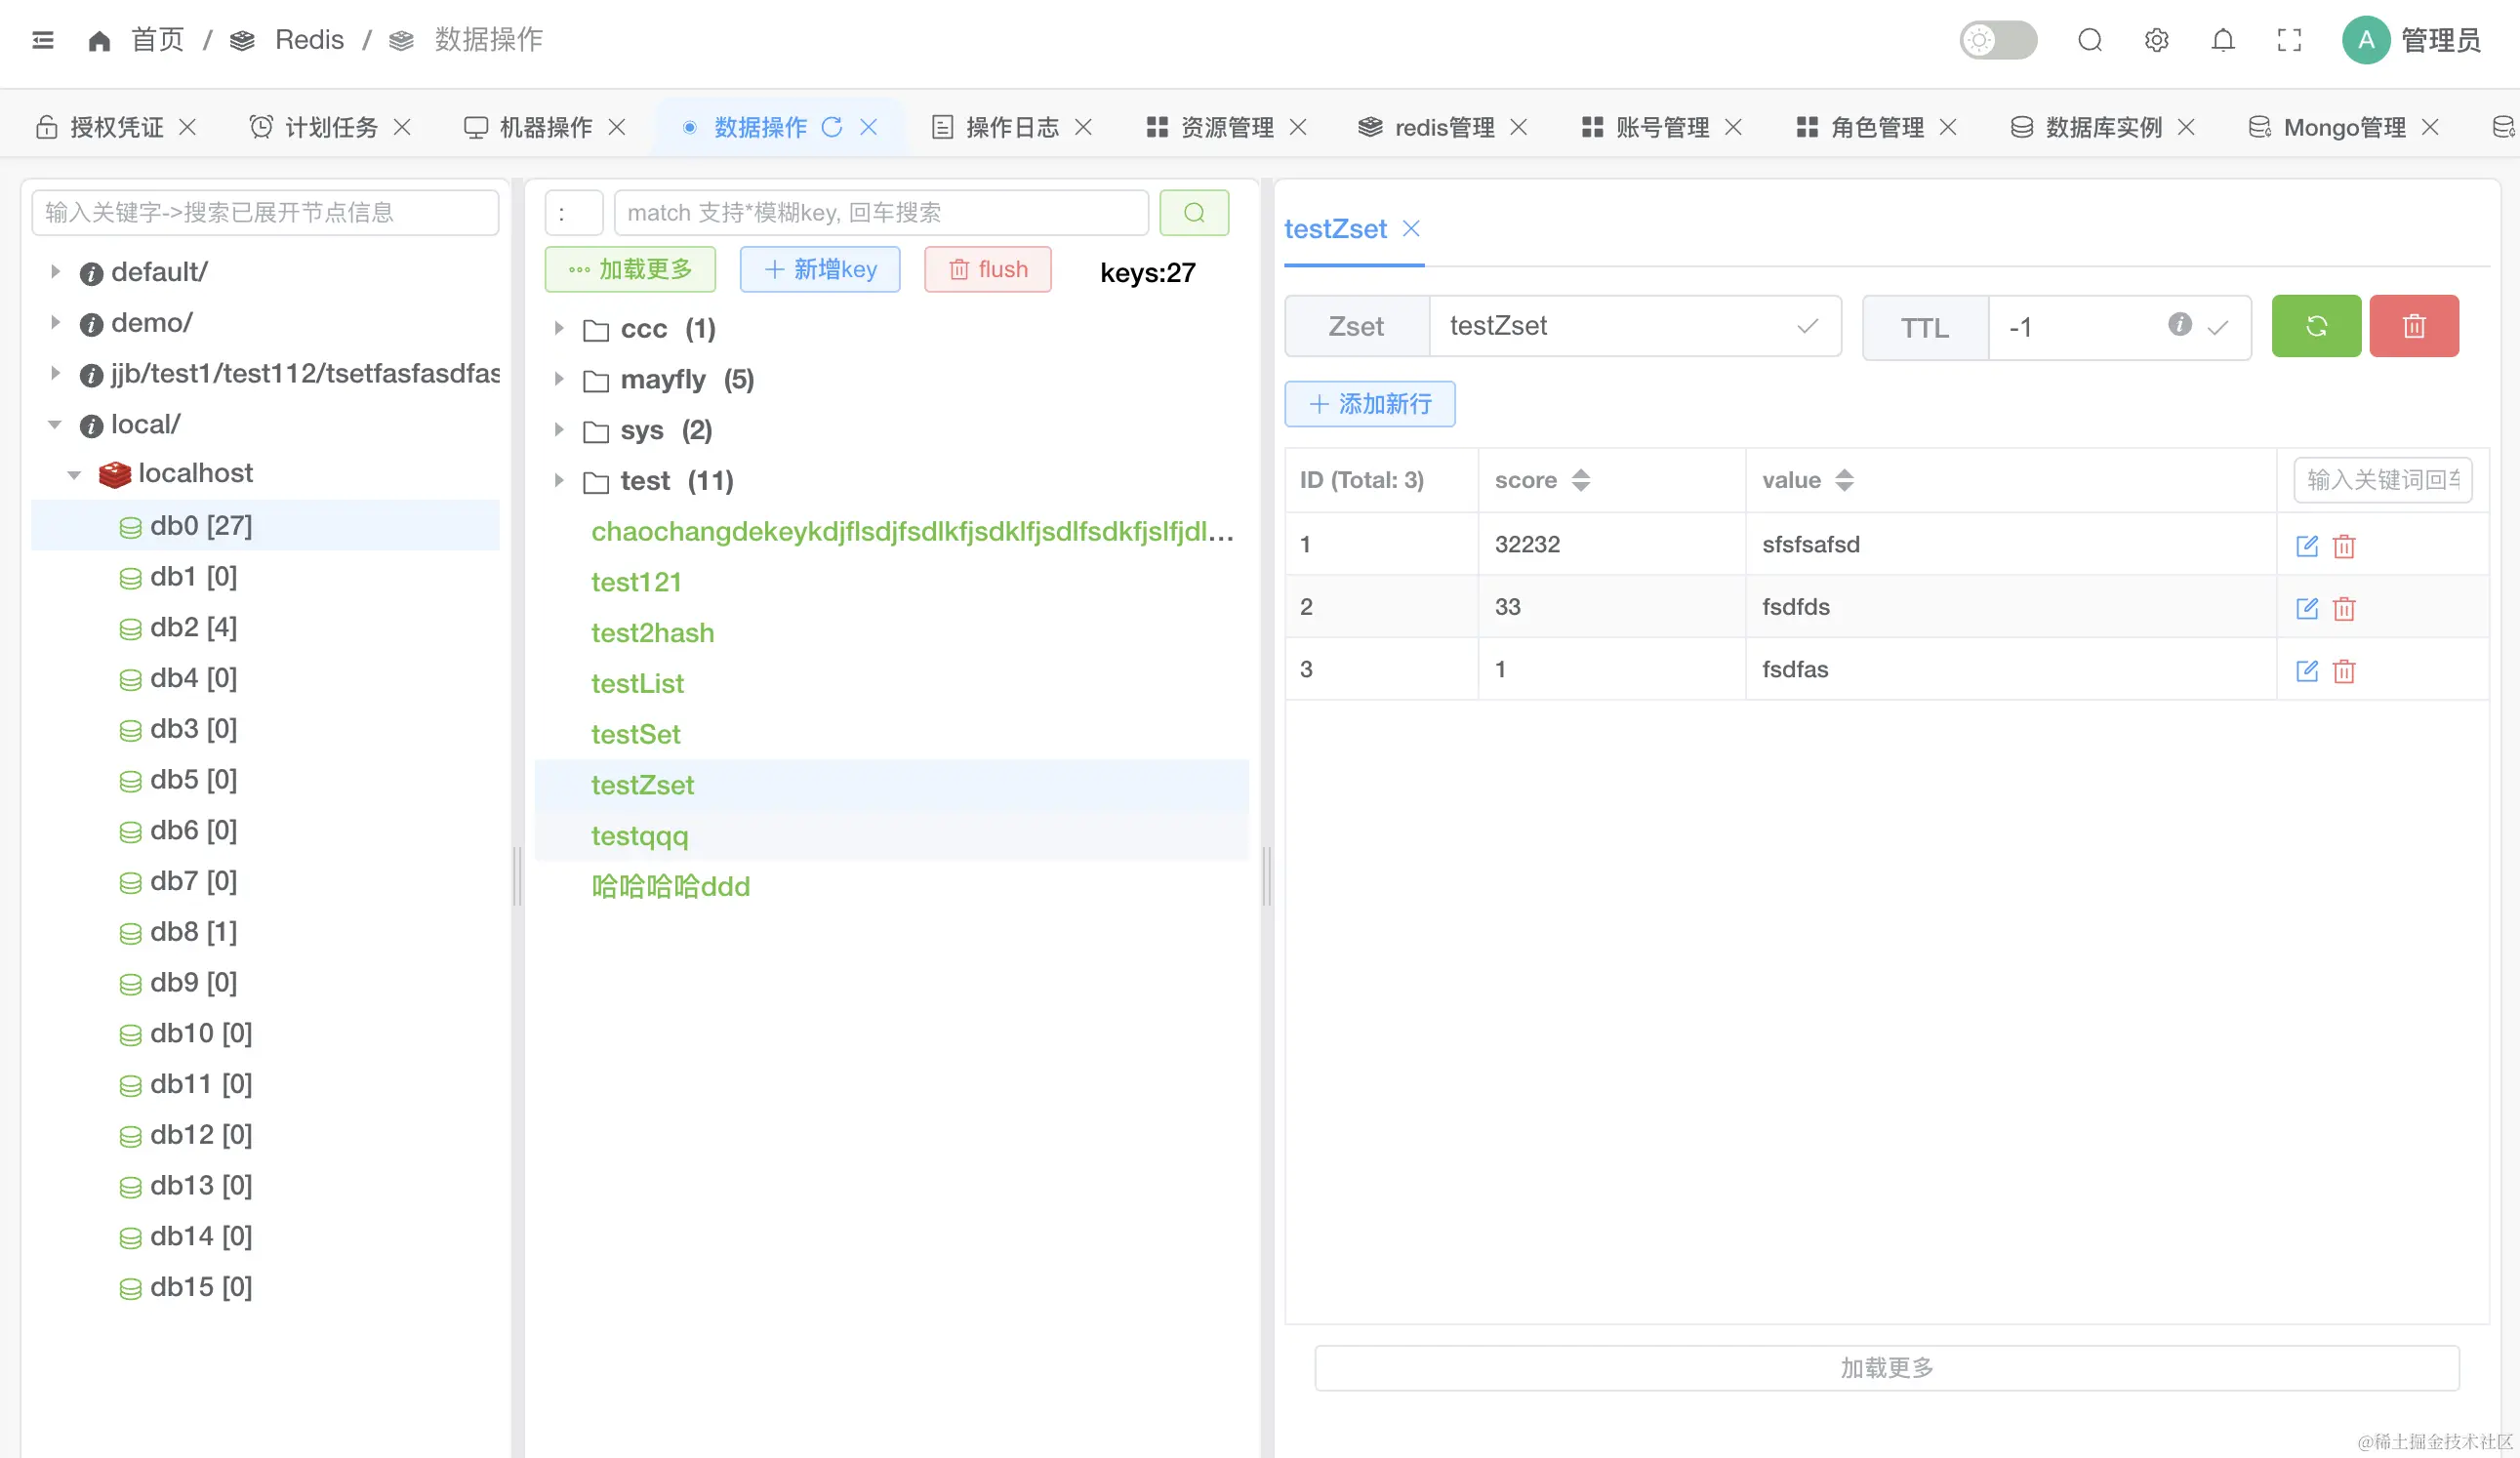Sort table by score column arrows

click(x=1580, y=480)
